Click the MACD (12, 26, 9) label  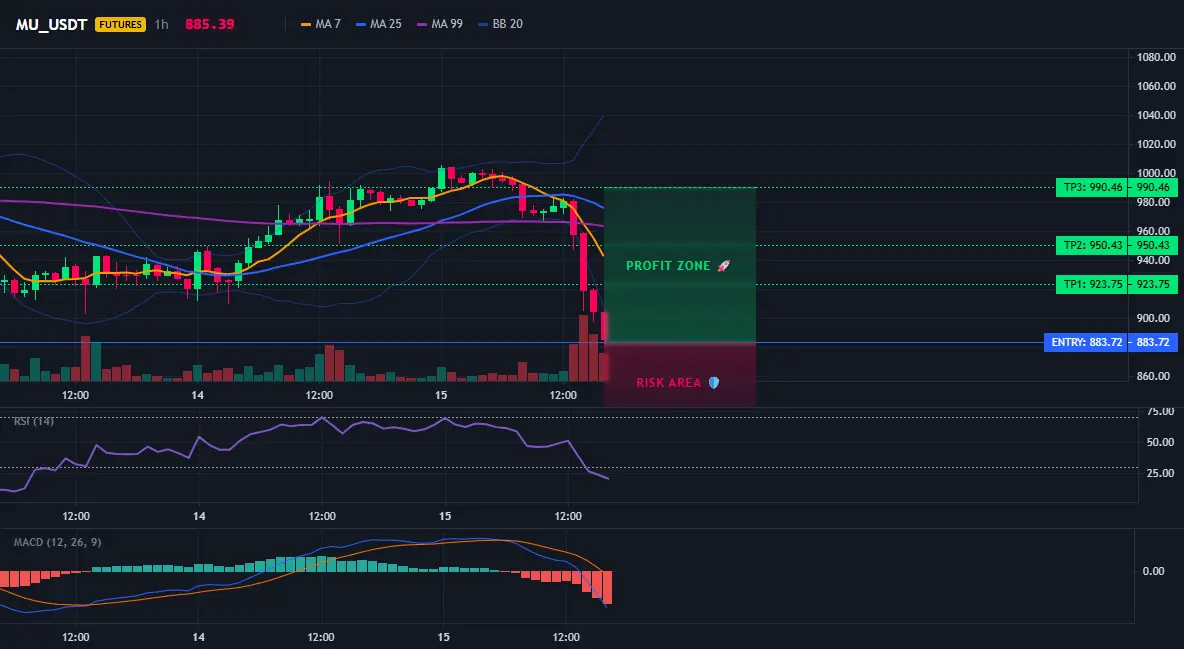pyautogui.click(x=57, y=542)
